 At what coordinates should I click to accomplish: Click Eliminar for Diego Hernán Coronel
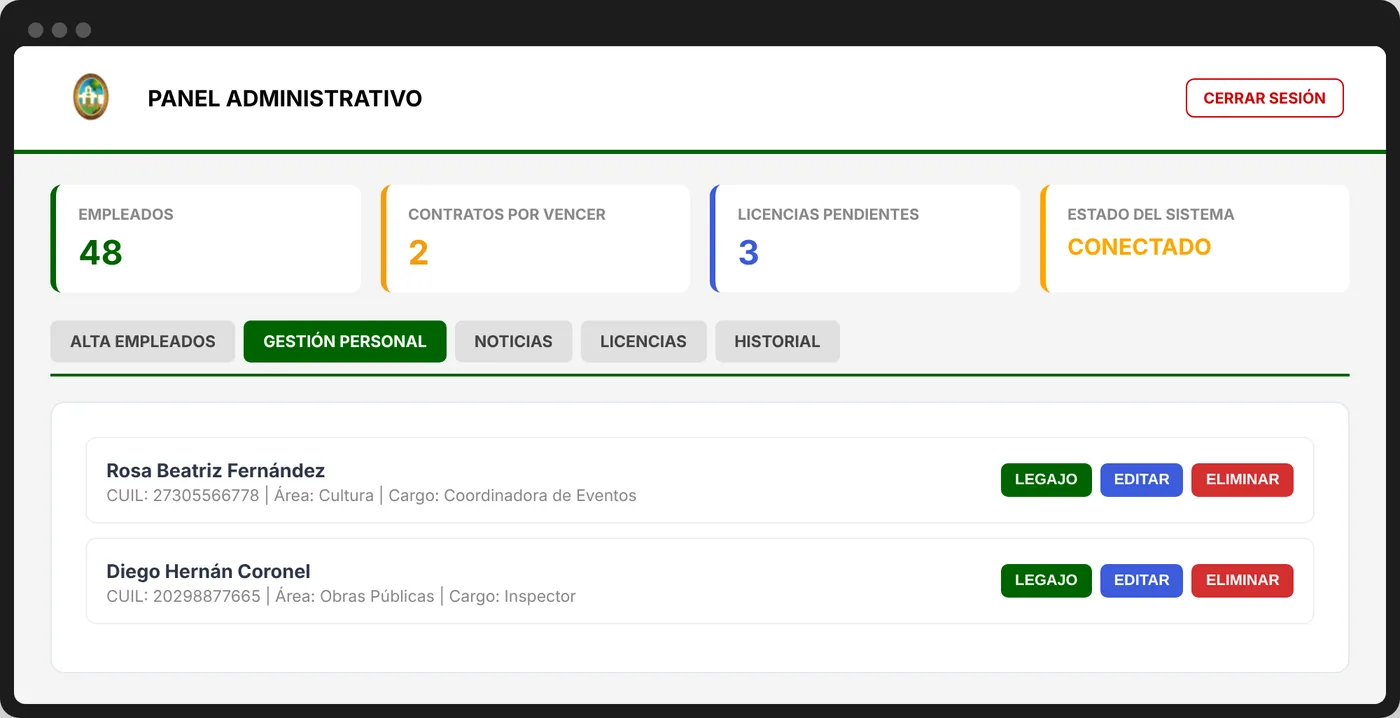1242,580
